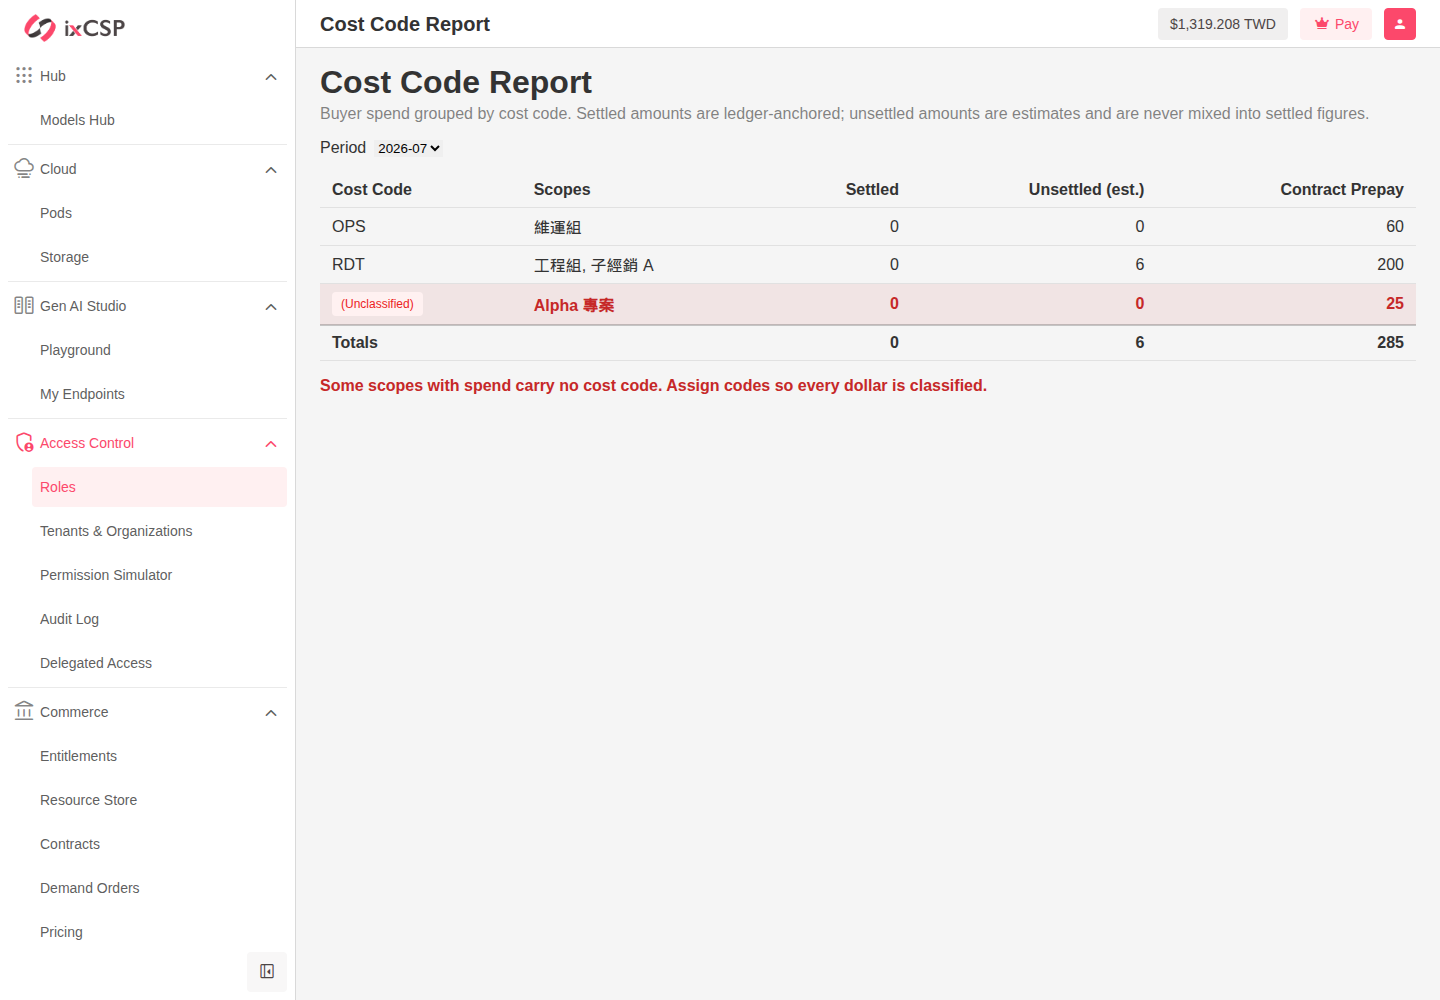Click RDT contract prepay value 200
This screenshot has height=1000, width=1440.
tap(1390, 264)
